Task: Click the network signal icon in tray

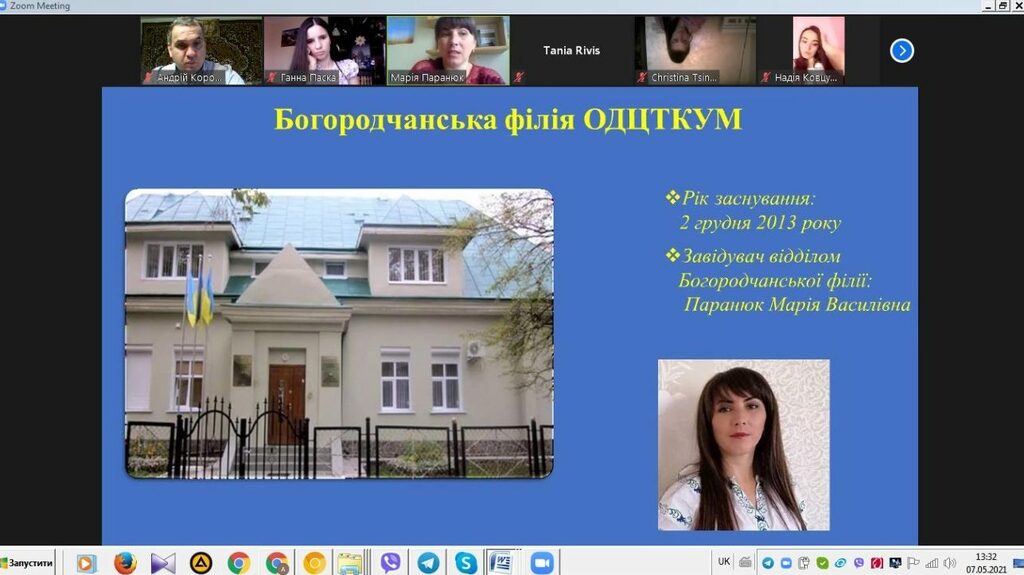Action: click(x=931, y=562)
